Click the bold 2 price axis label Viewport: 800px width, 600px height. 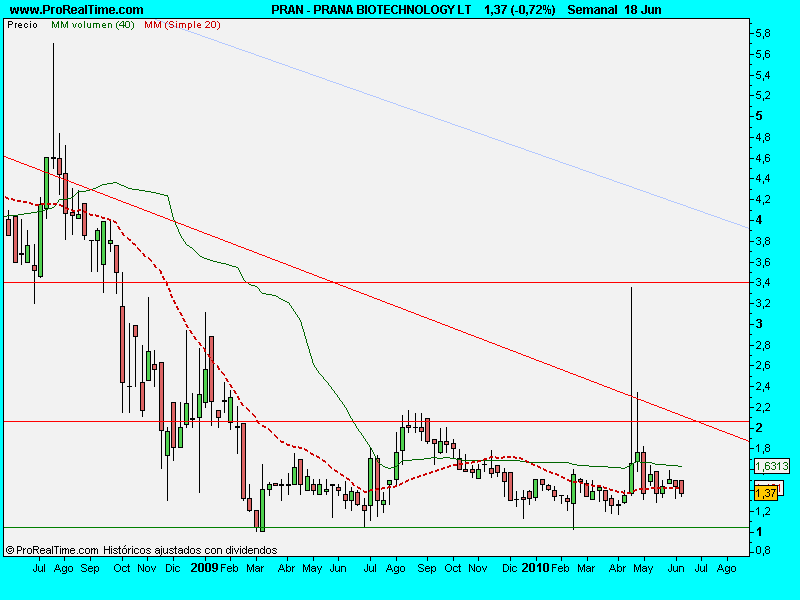click(x=759, y=428)
